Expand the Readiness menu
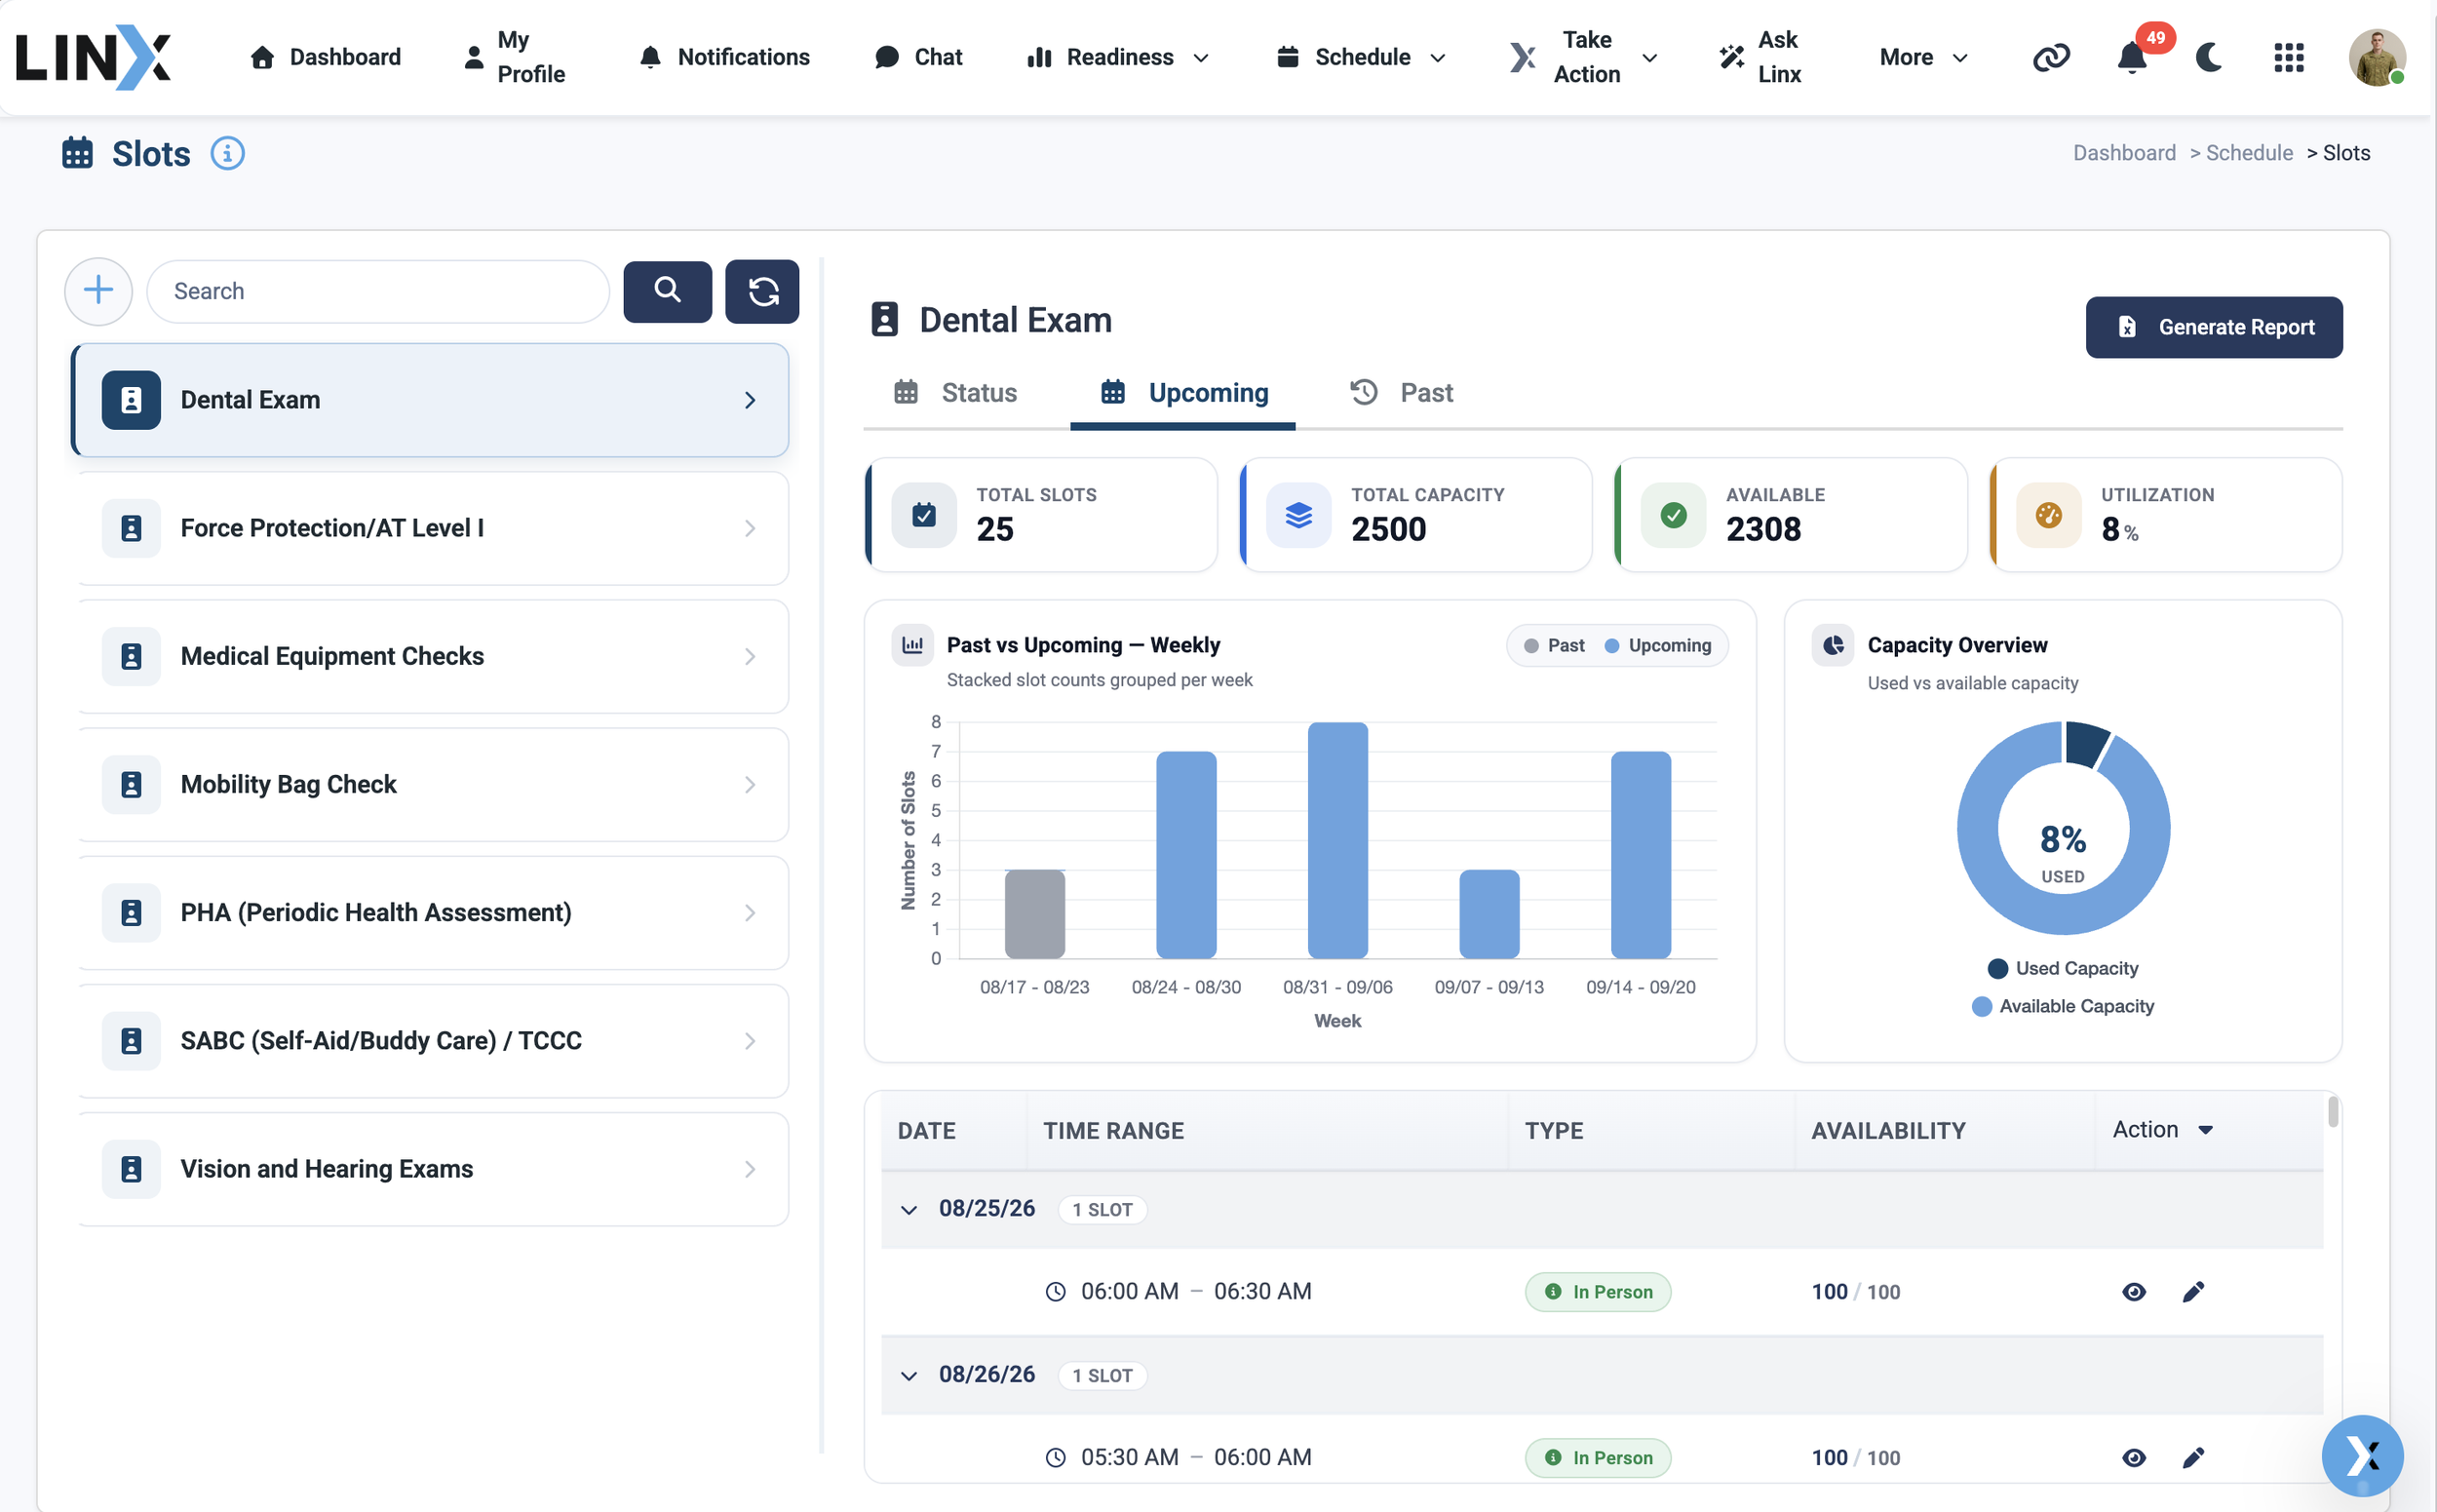Image resolution: width=2437 pixels, height=1512 pixels. tap(1118, 57)
